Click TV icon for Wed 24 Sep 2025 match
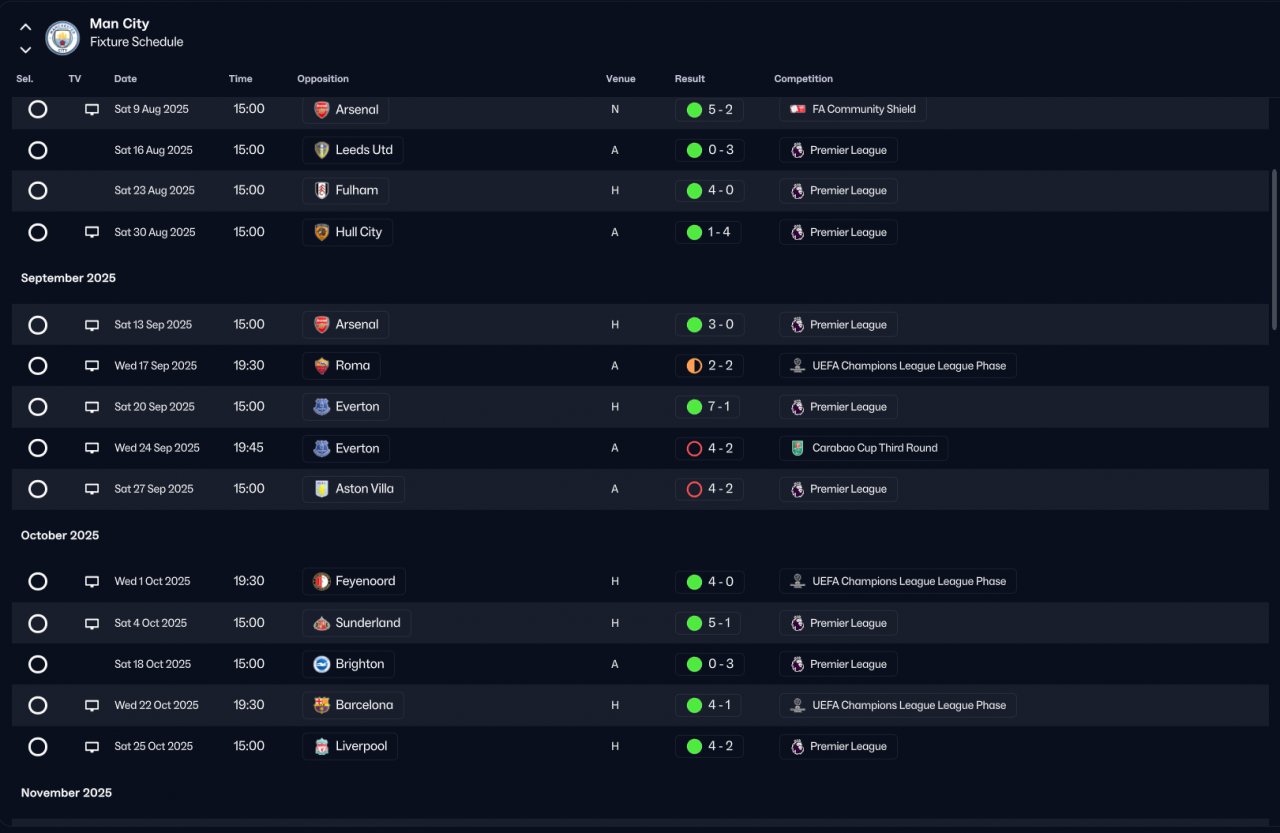The height and width of the screenshot is (833, 1280). pyautogui.click(x=92, y=448)
